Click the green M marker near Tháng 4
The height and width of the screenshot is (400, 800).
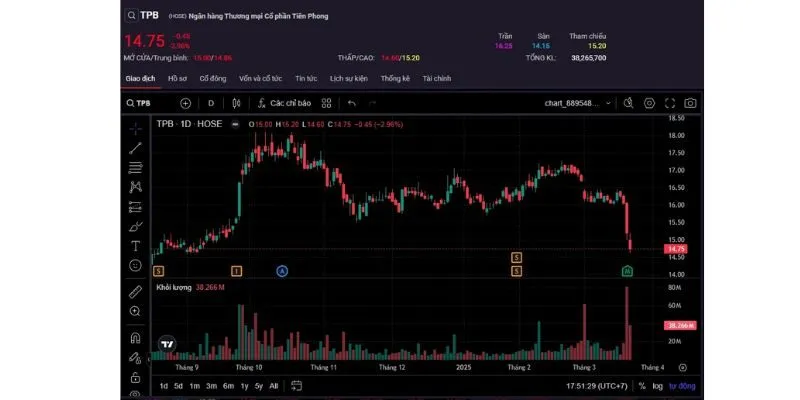pyautogui.click(x=628, y=271)
